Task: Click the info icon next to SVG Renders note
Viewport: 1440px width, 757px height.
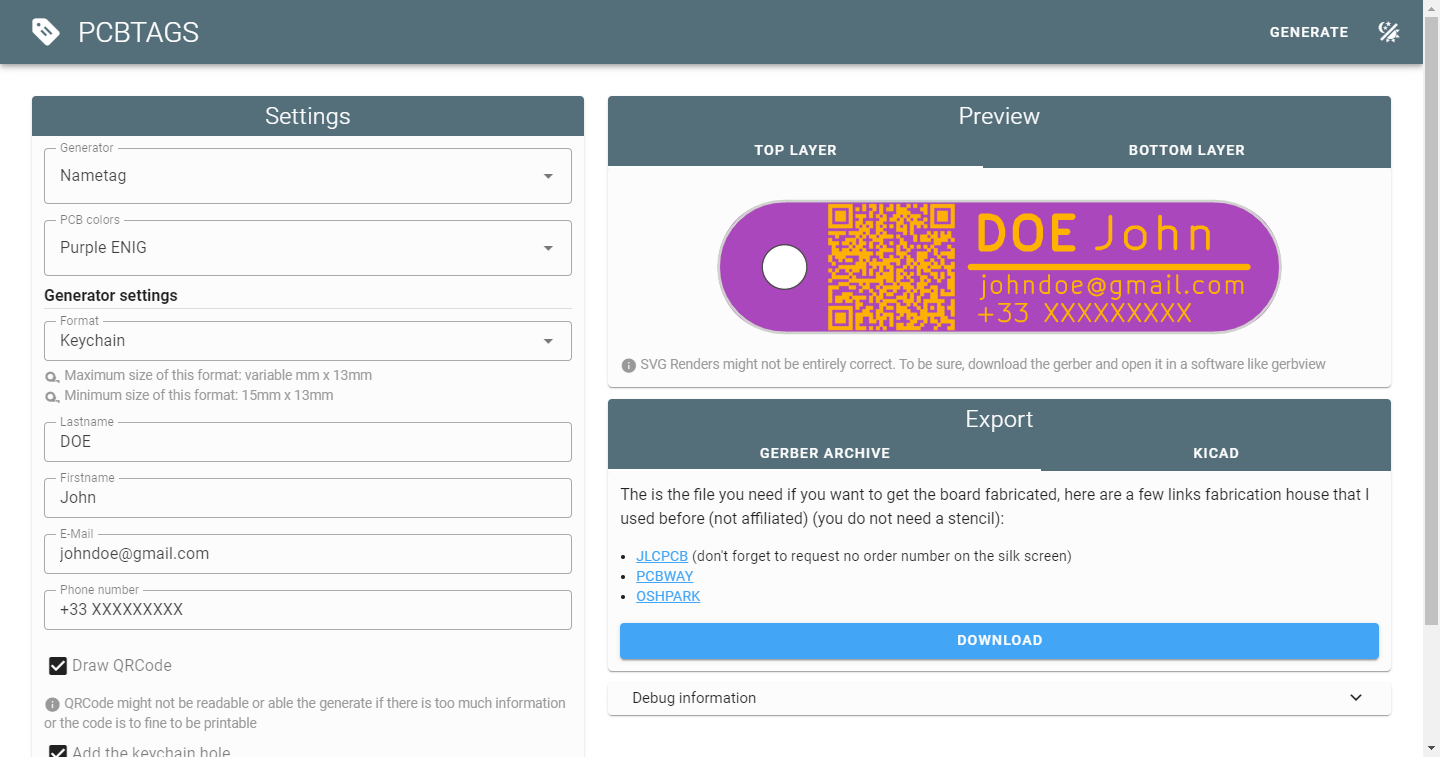Action: point(628,365)
